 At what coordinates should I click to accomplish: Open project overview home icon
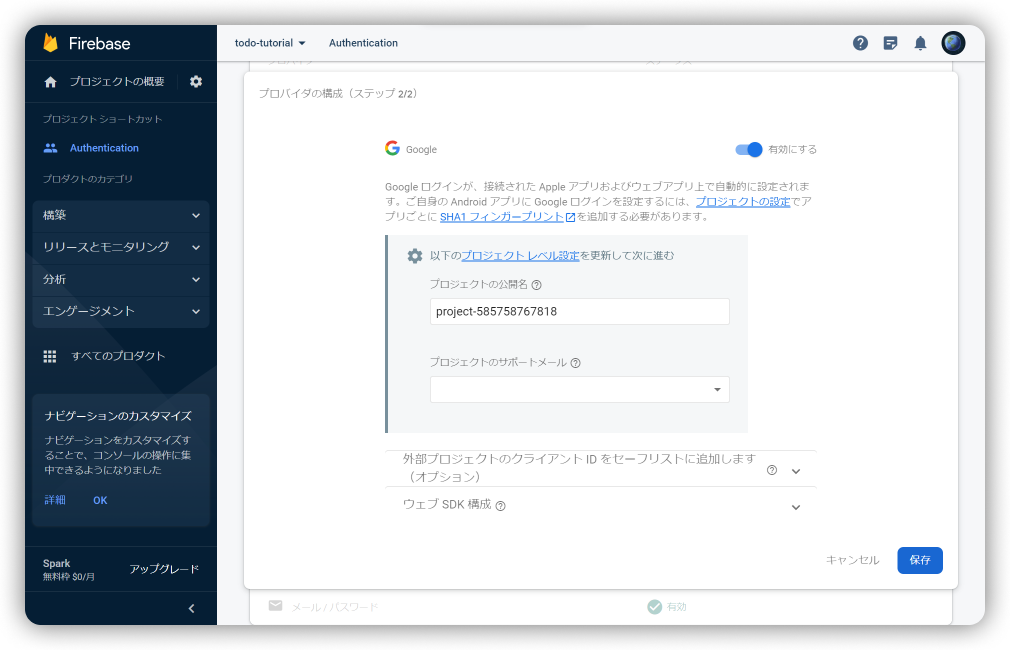[x=50, y=82]
